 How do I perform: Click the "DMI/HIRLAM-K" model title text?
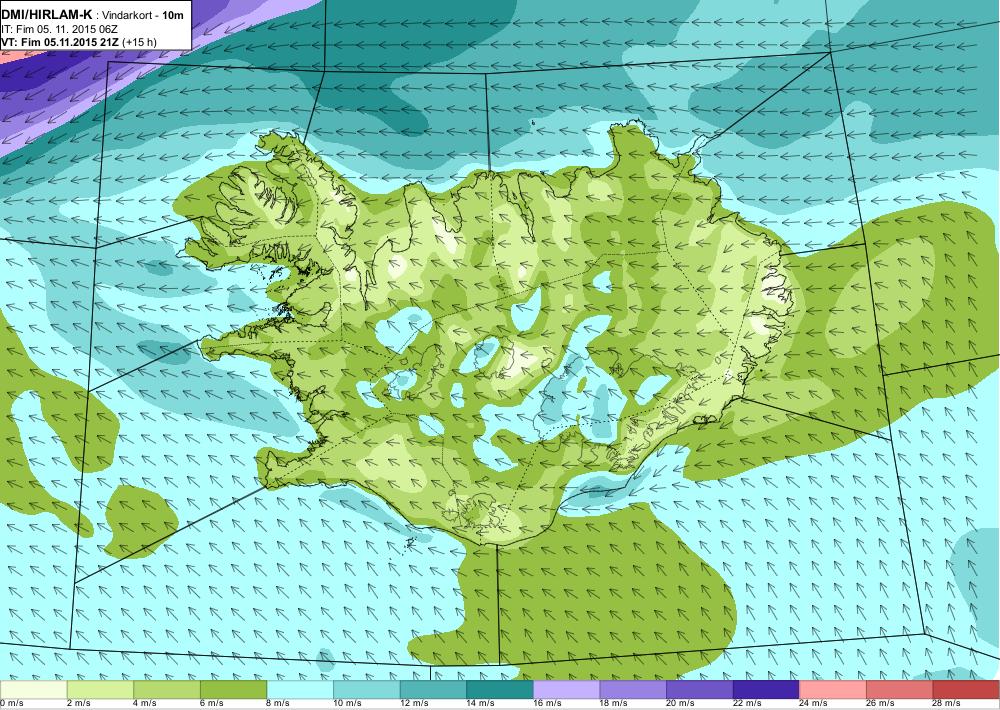[x=47, y=15]
